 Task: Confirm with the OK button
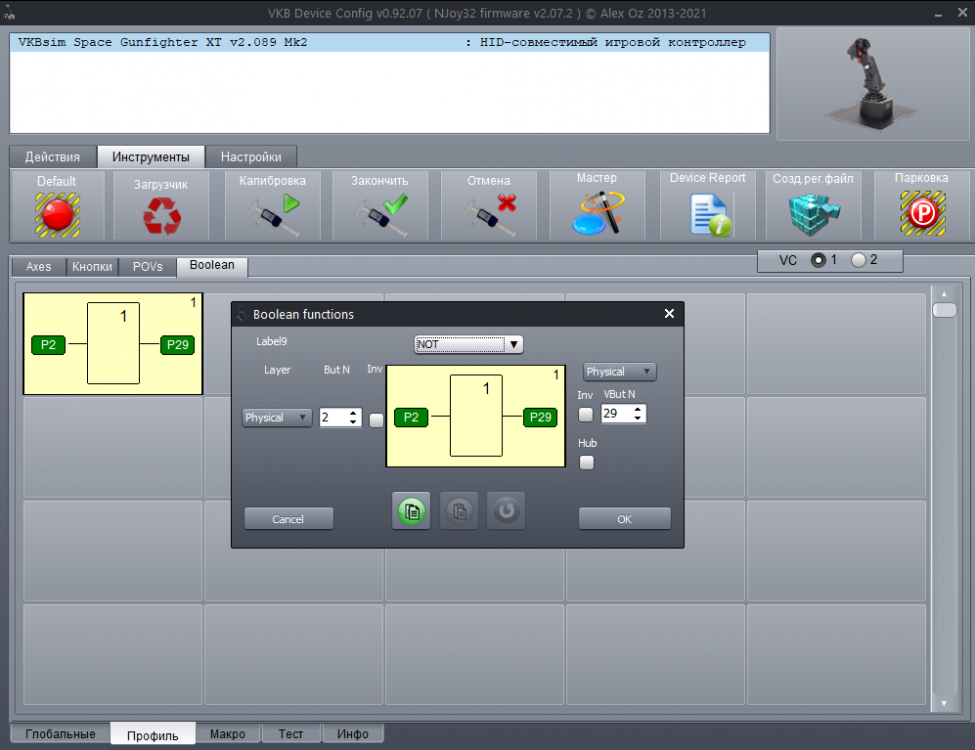[x=624, y=519]
